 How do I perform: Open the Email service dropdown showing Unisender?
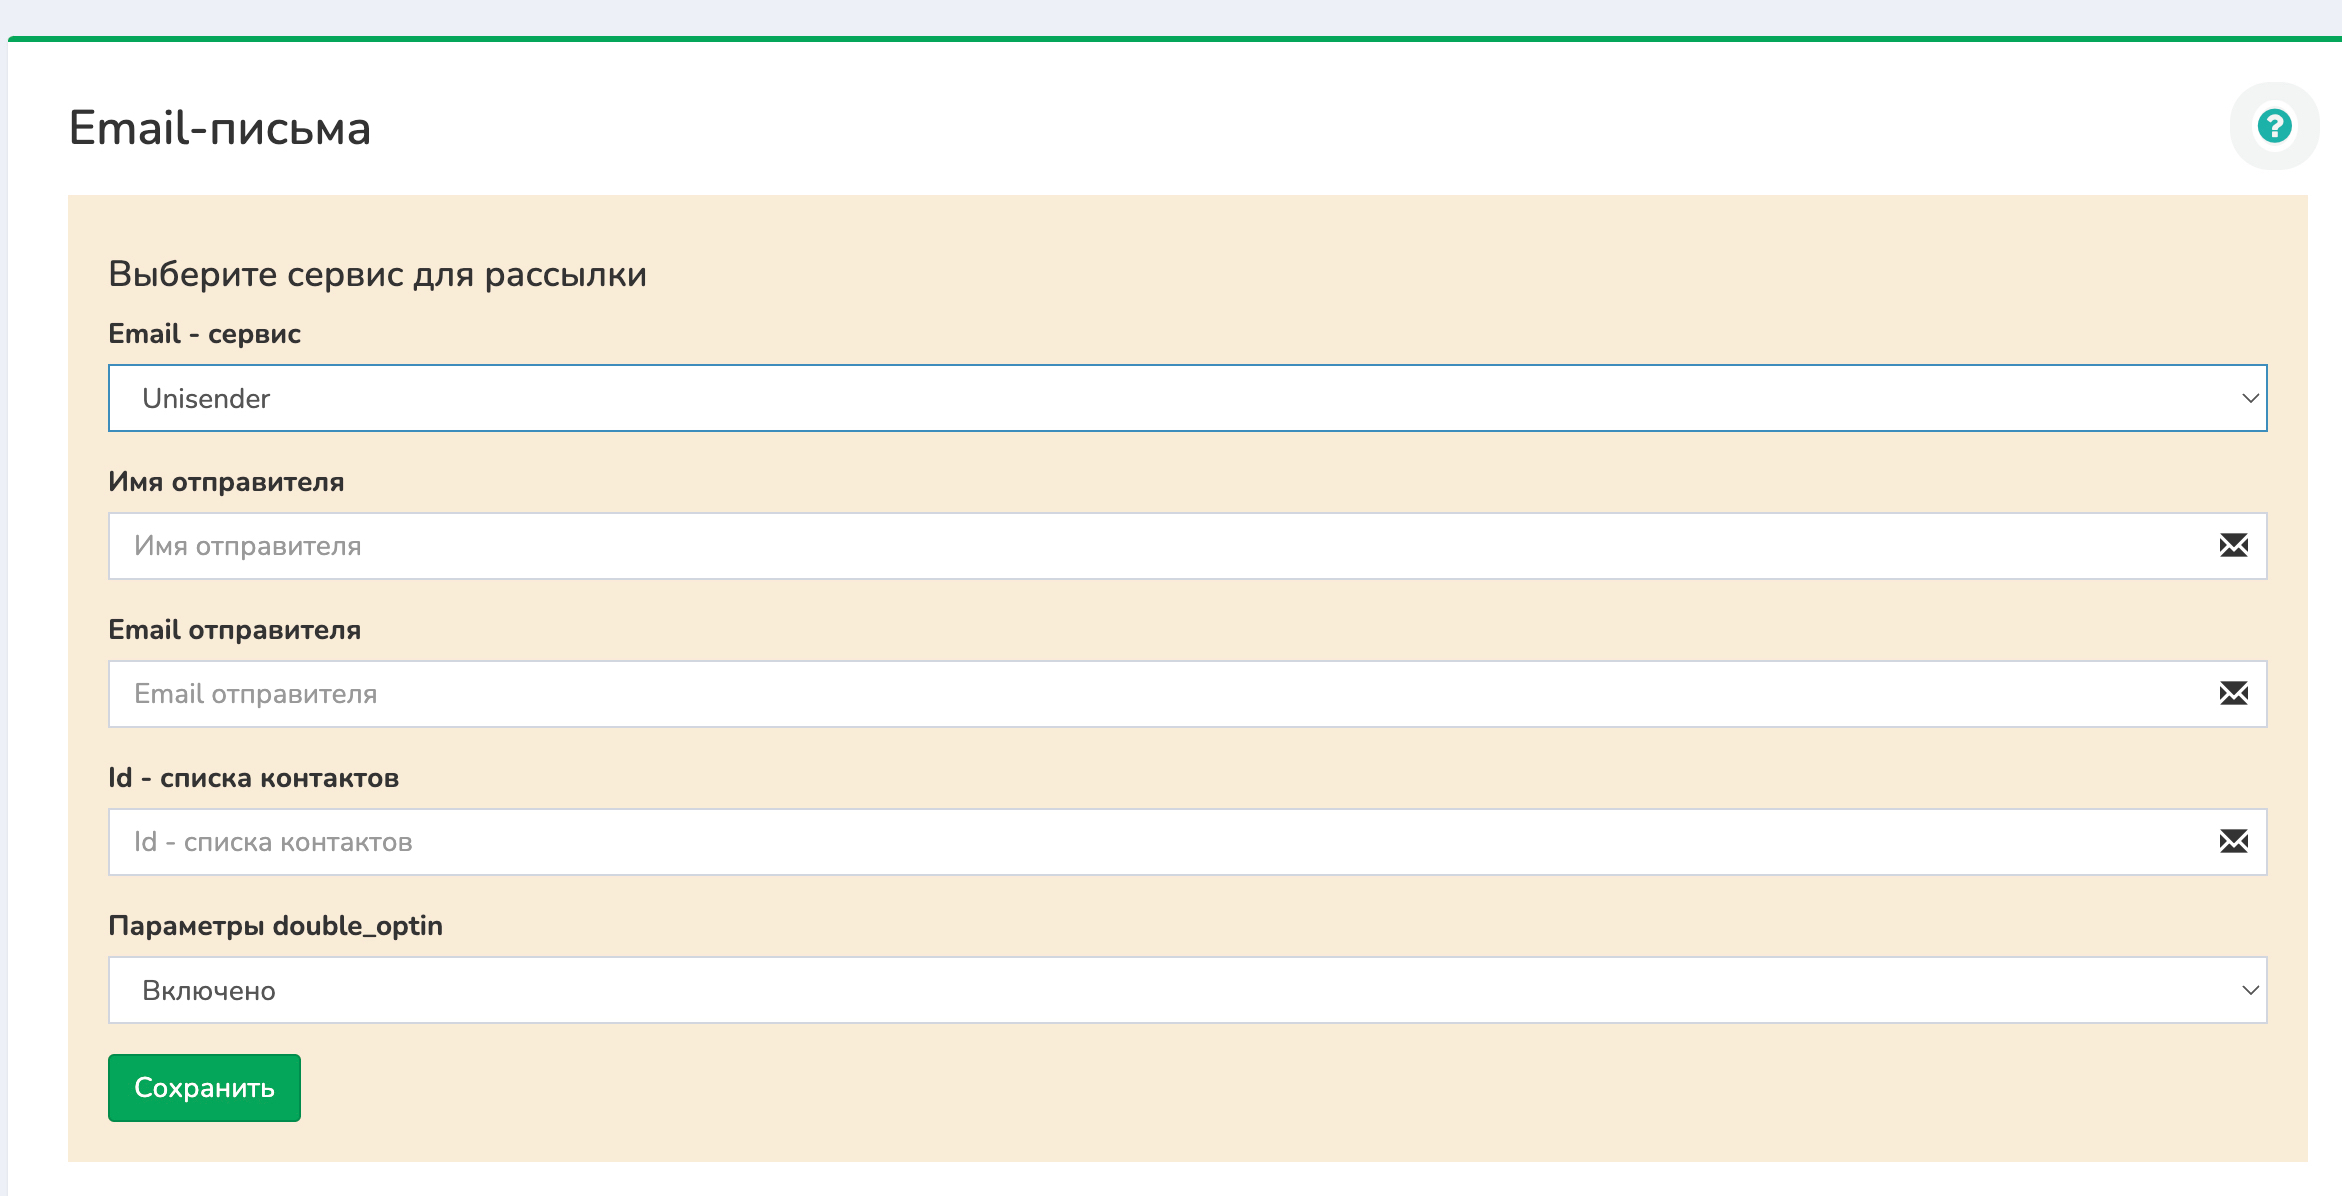(1186, 398)
